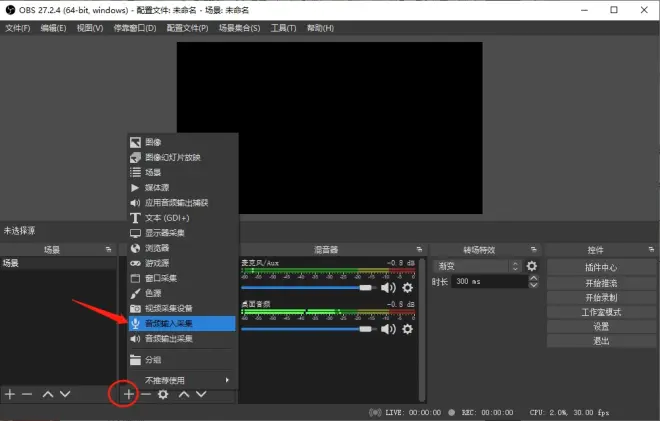The height and width of the screenshot is (421, 660).
Task: Choose 色源 color source
Action: 182,293
